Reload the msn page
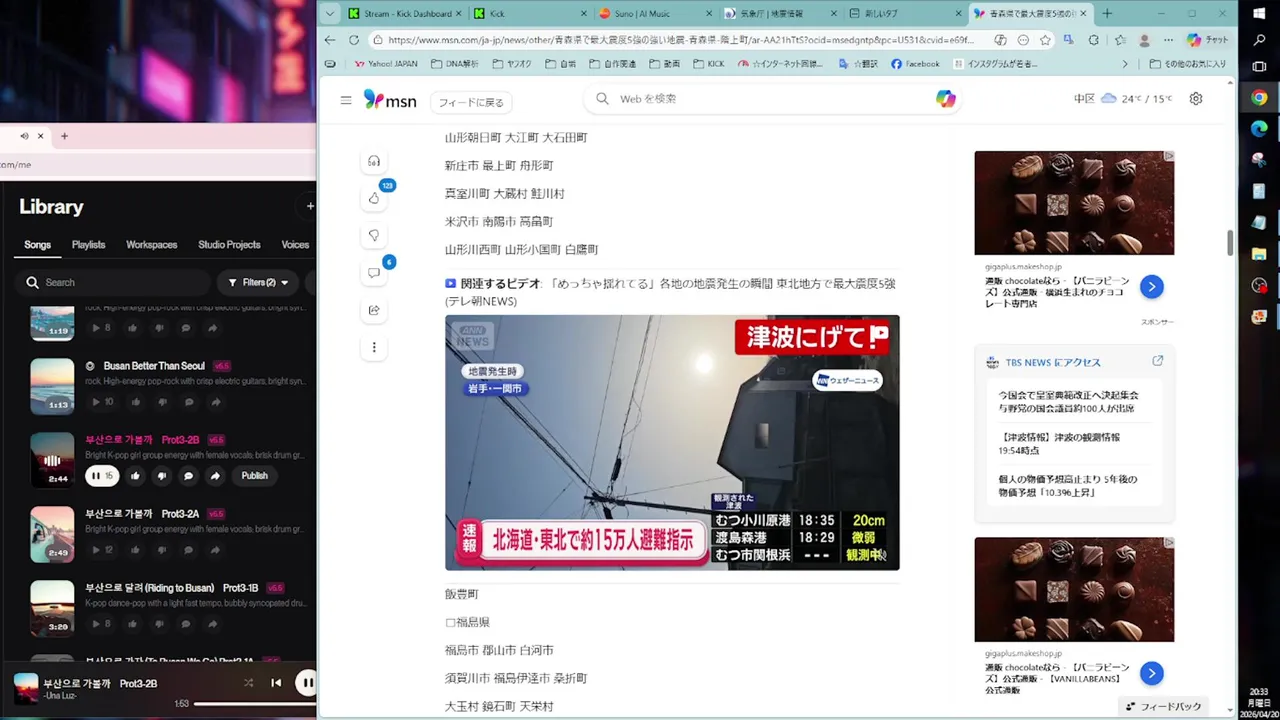Viewport: 1280px width, 720px height. (354, 40)
